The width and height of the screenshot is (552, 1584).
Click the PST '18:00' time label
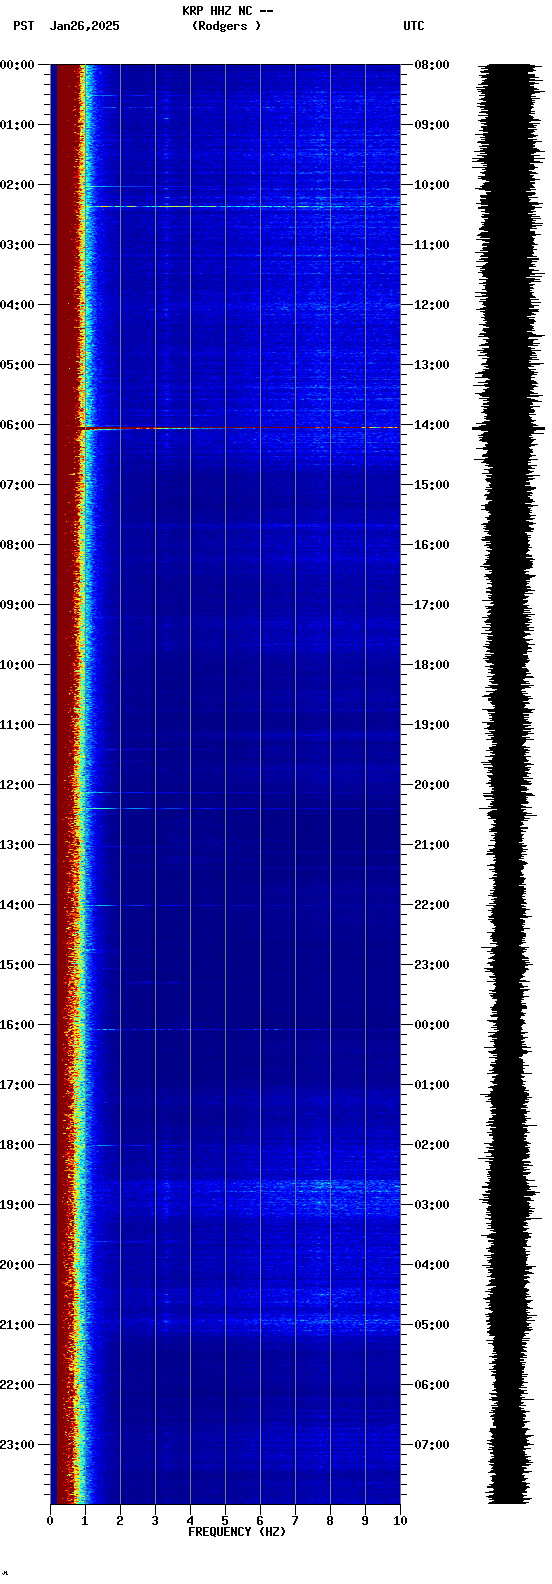[x=18, y=1145]
